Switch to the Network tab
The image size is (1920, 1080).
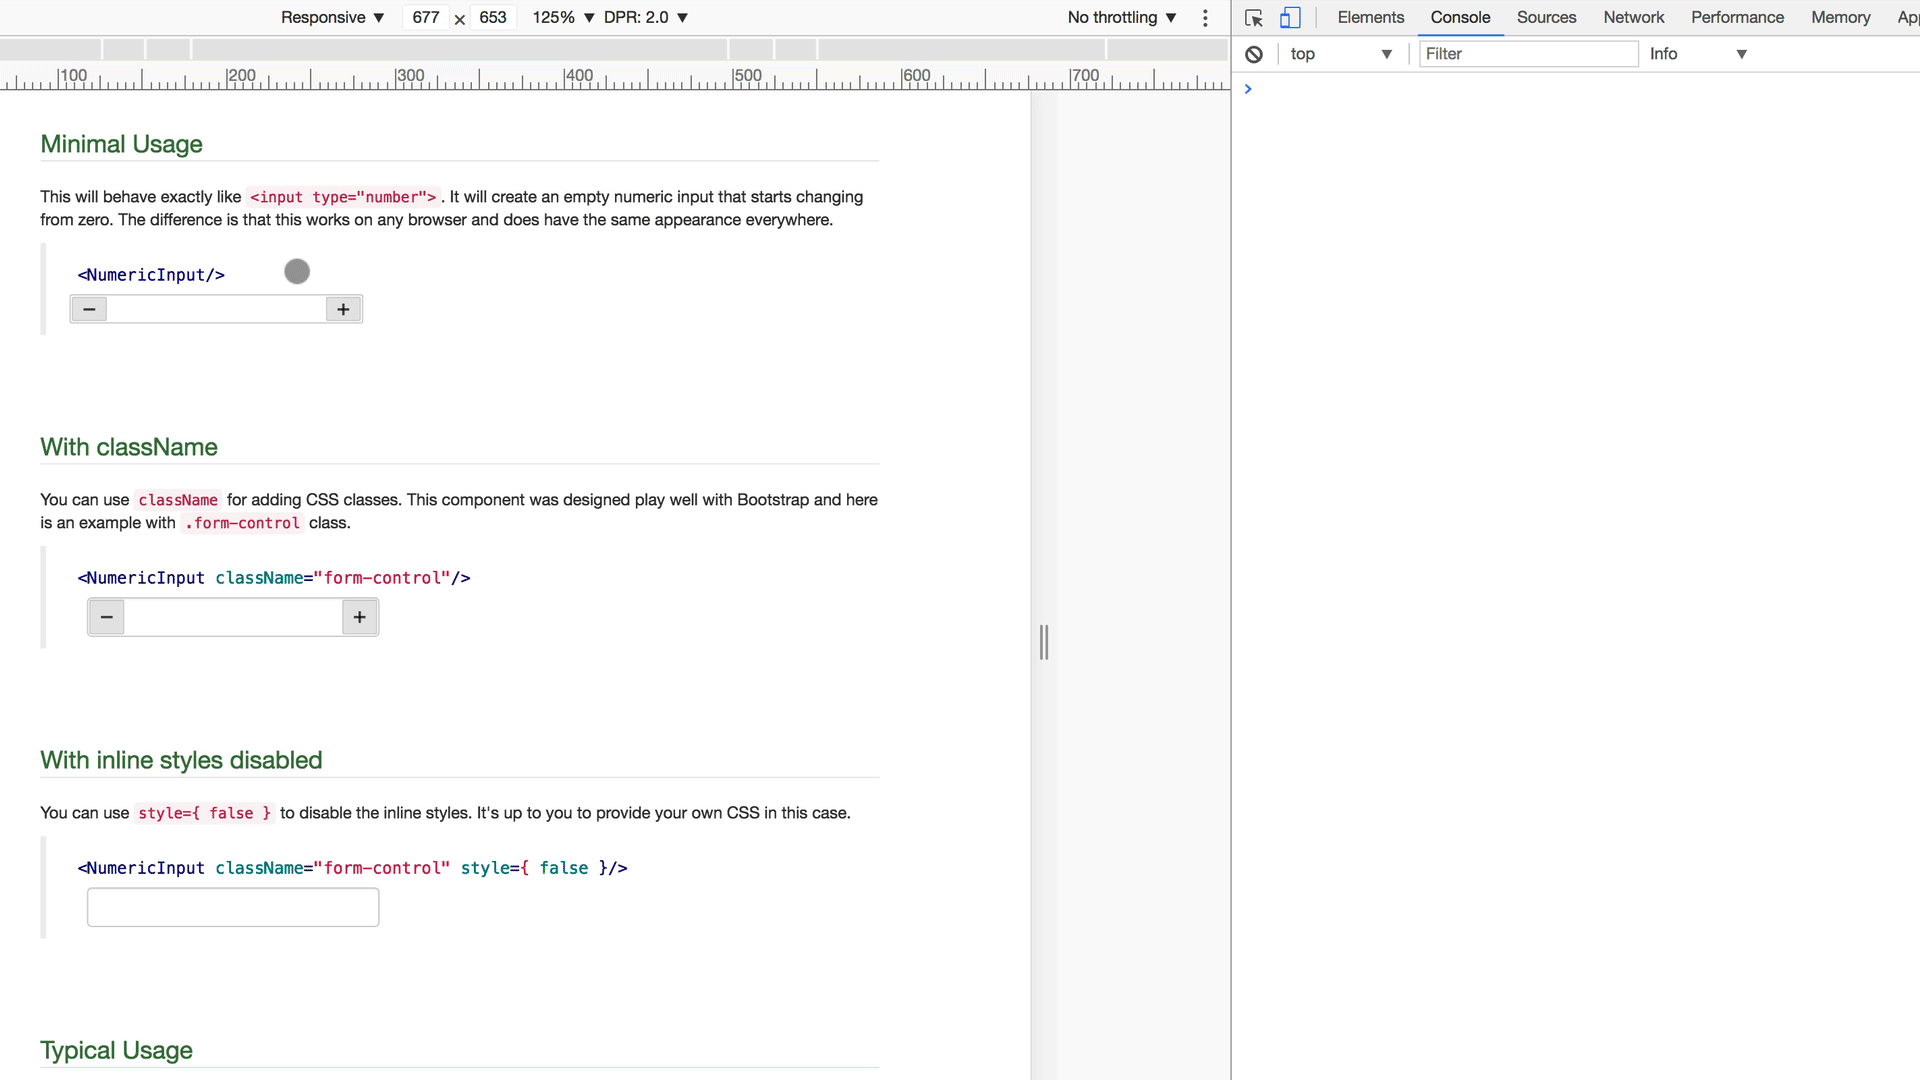(x=1633, y=18)
